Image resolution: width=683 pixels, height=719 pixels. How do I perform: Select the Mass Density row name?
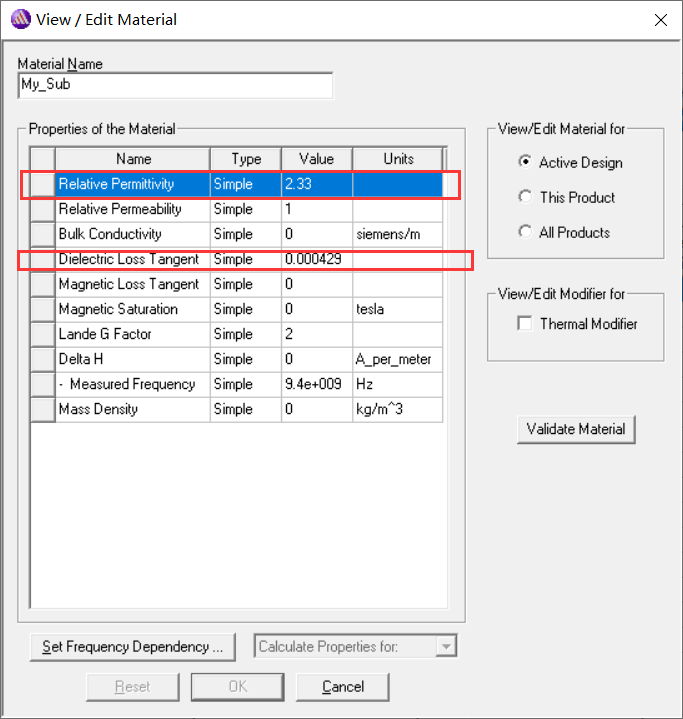pyautogui.click(x=133, y=409)
